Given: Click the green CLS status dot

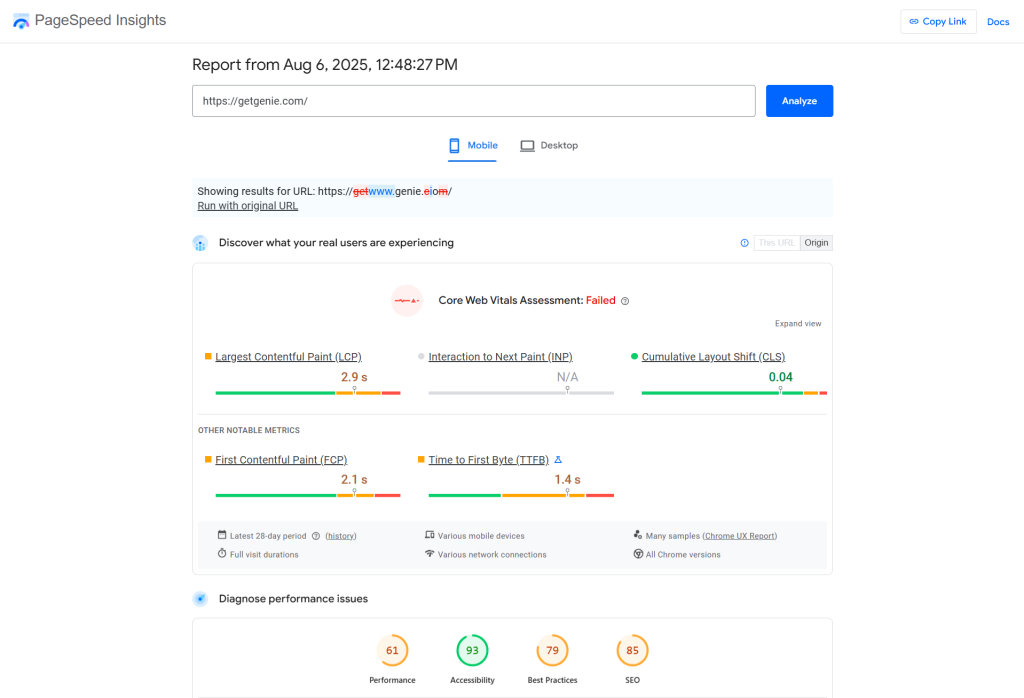Looking at the screenshot, I should click(x=634, y=357).
